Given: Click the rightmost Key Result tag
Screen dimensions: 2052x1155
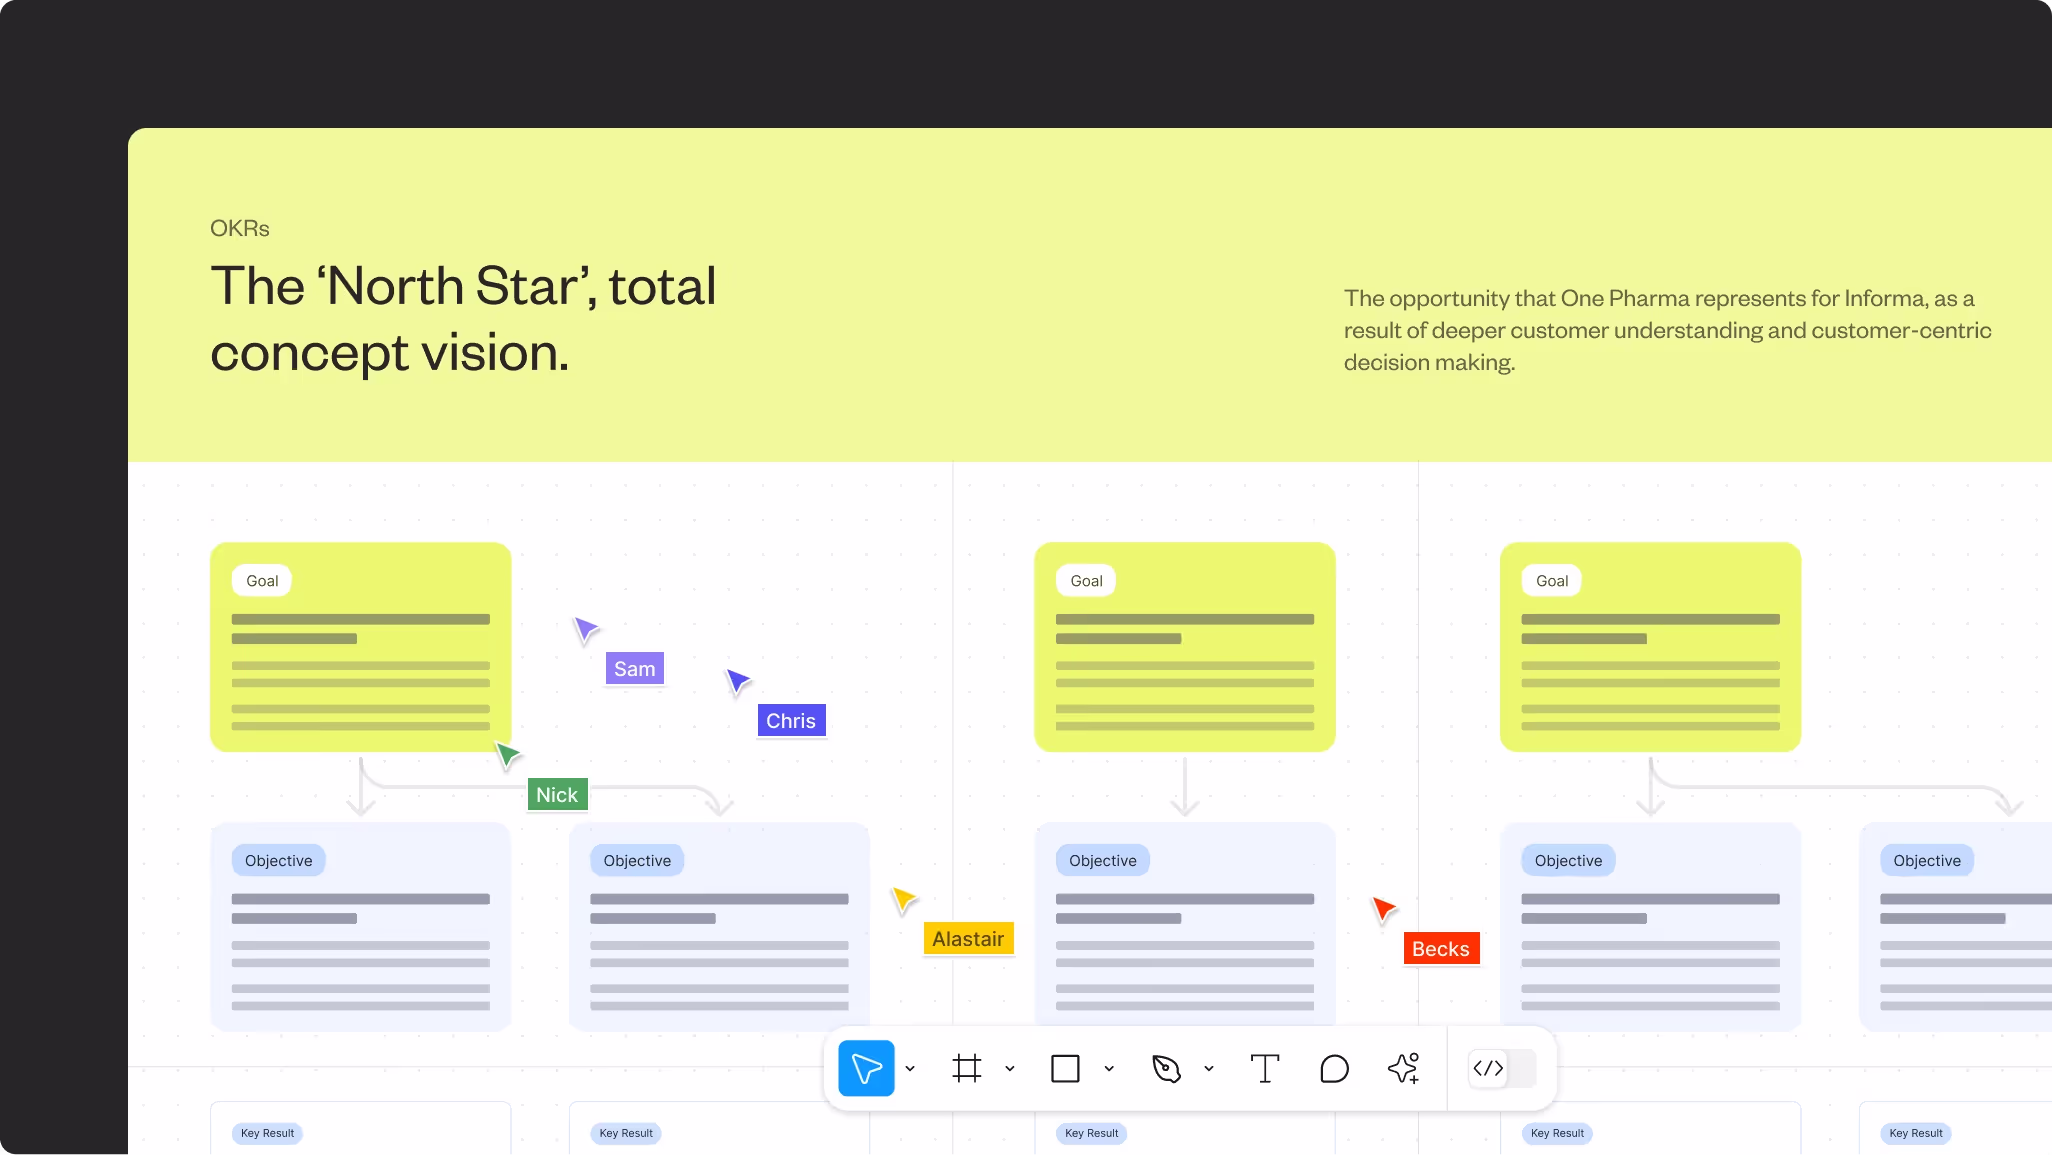Looking at the screenshot, I should [1916, 1133].
